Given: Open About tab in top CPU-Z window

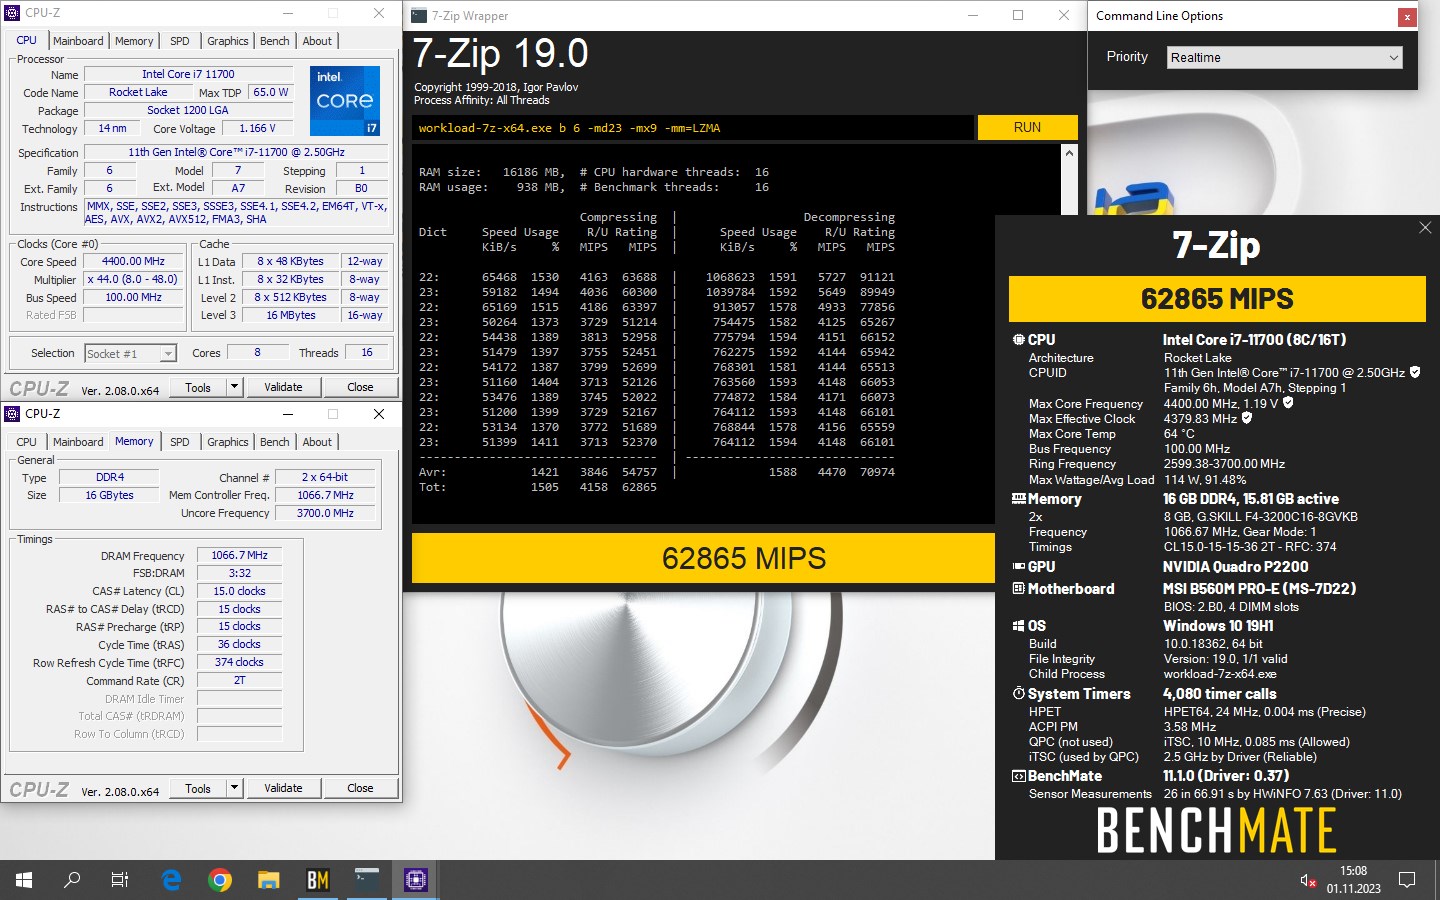Looking at the screenshot, I should (317, 41).
